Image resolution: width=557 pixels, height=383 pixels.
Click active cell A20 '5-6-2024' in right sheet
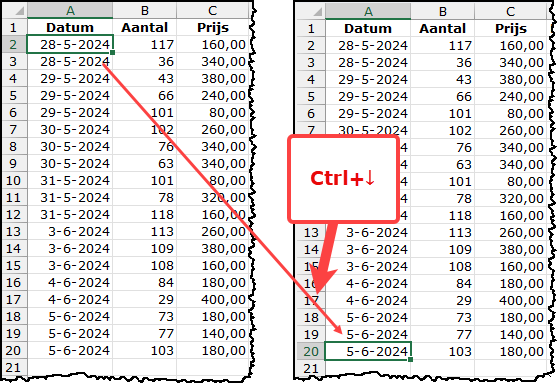coord(368,351)
